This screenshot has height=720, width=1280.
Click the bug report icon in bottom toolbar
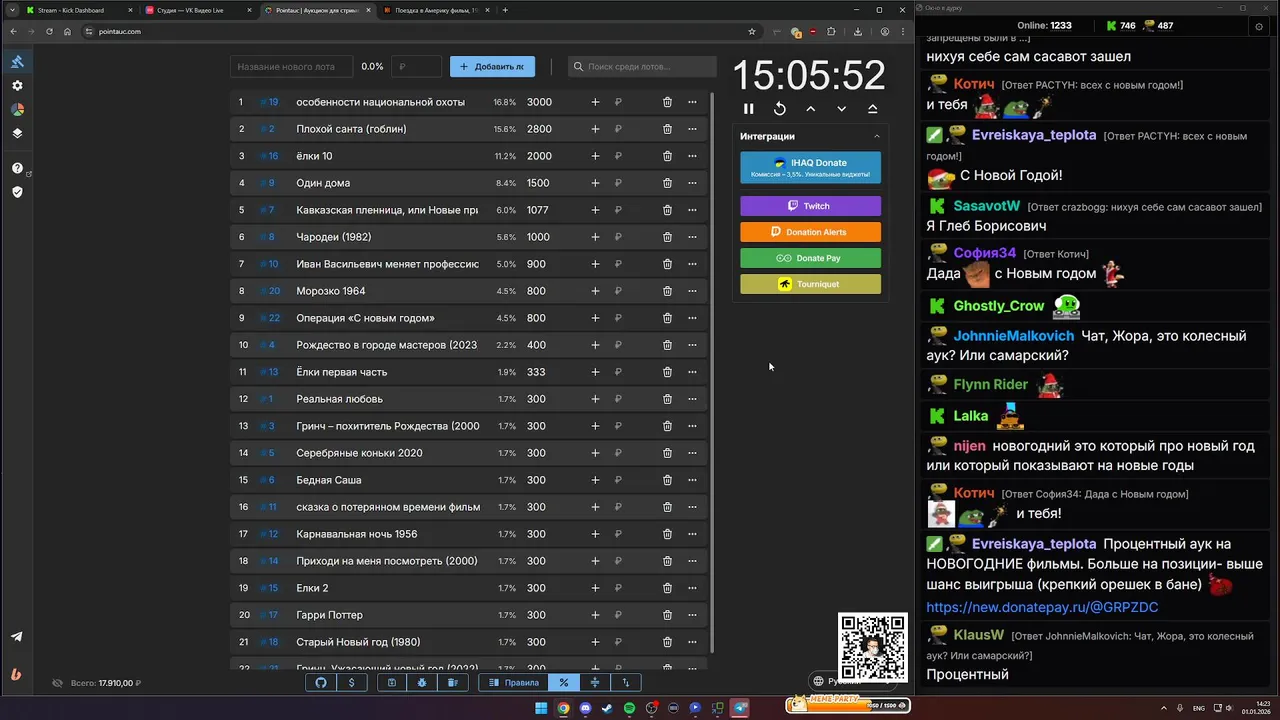click(x=422, y=683)
